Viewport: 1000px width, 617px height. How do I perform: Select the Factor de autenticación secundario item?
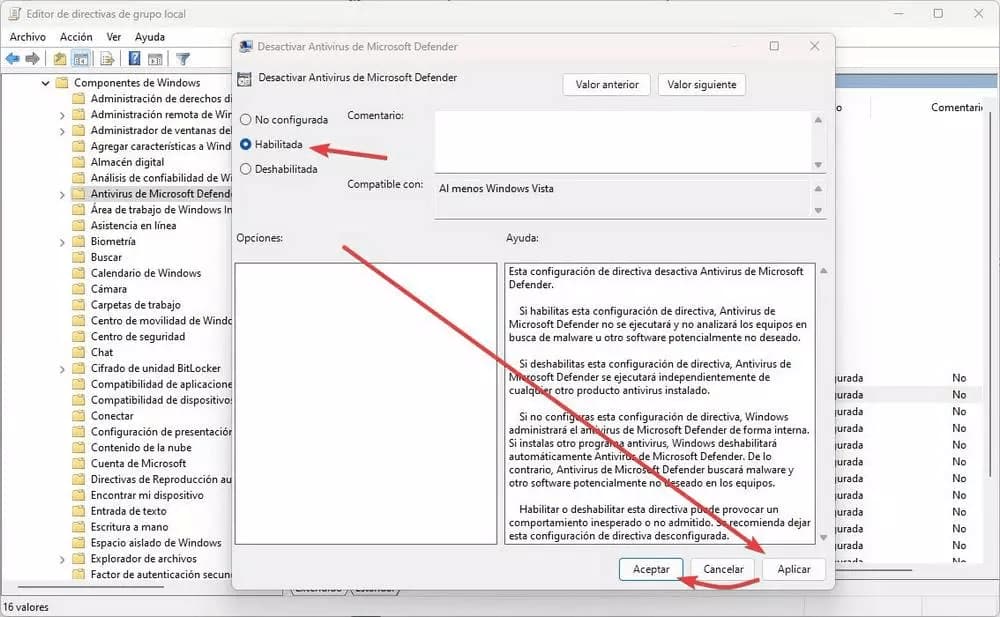[x=161, y=574]
